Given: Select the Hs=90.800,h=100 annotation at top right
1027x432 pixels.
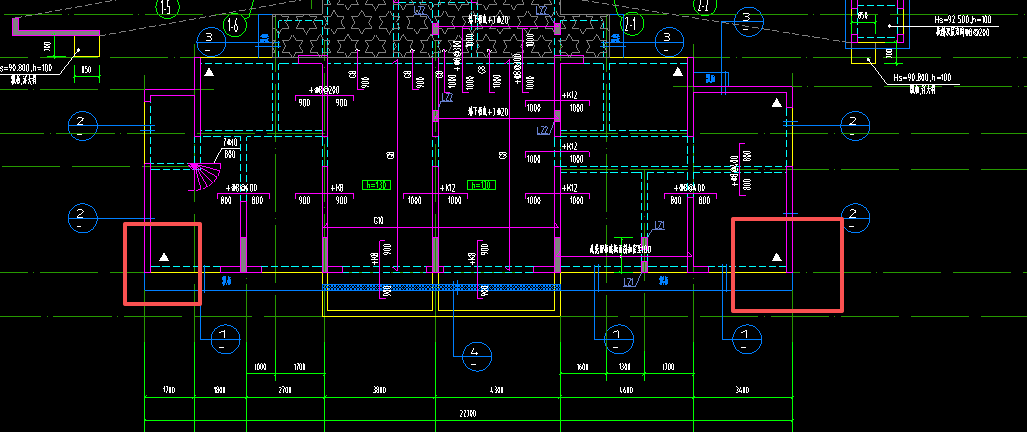Looking at the screenshot, I should click(922, 78).
